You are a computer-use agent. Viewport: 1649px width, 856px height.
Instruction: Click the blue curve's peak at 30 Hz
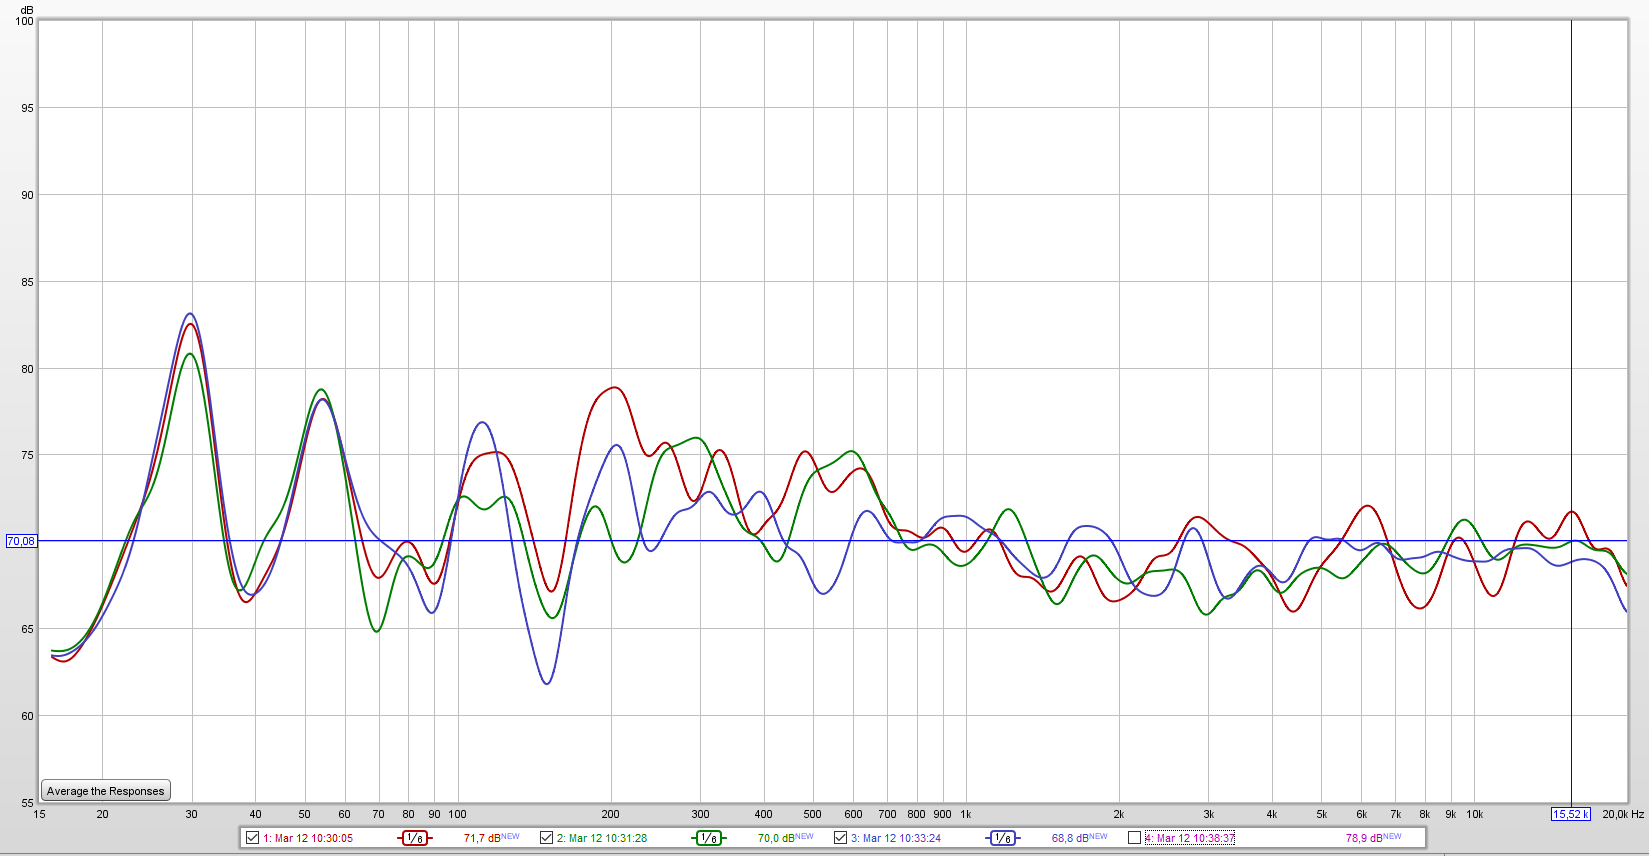coord(190,314)
